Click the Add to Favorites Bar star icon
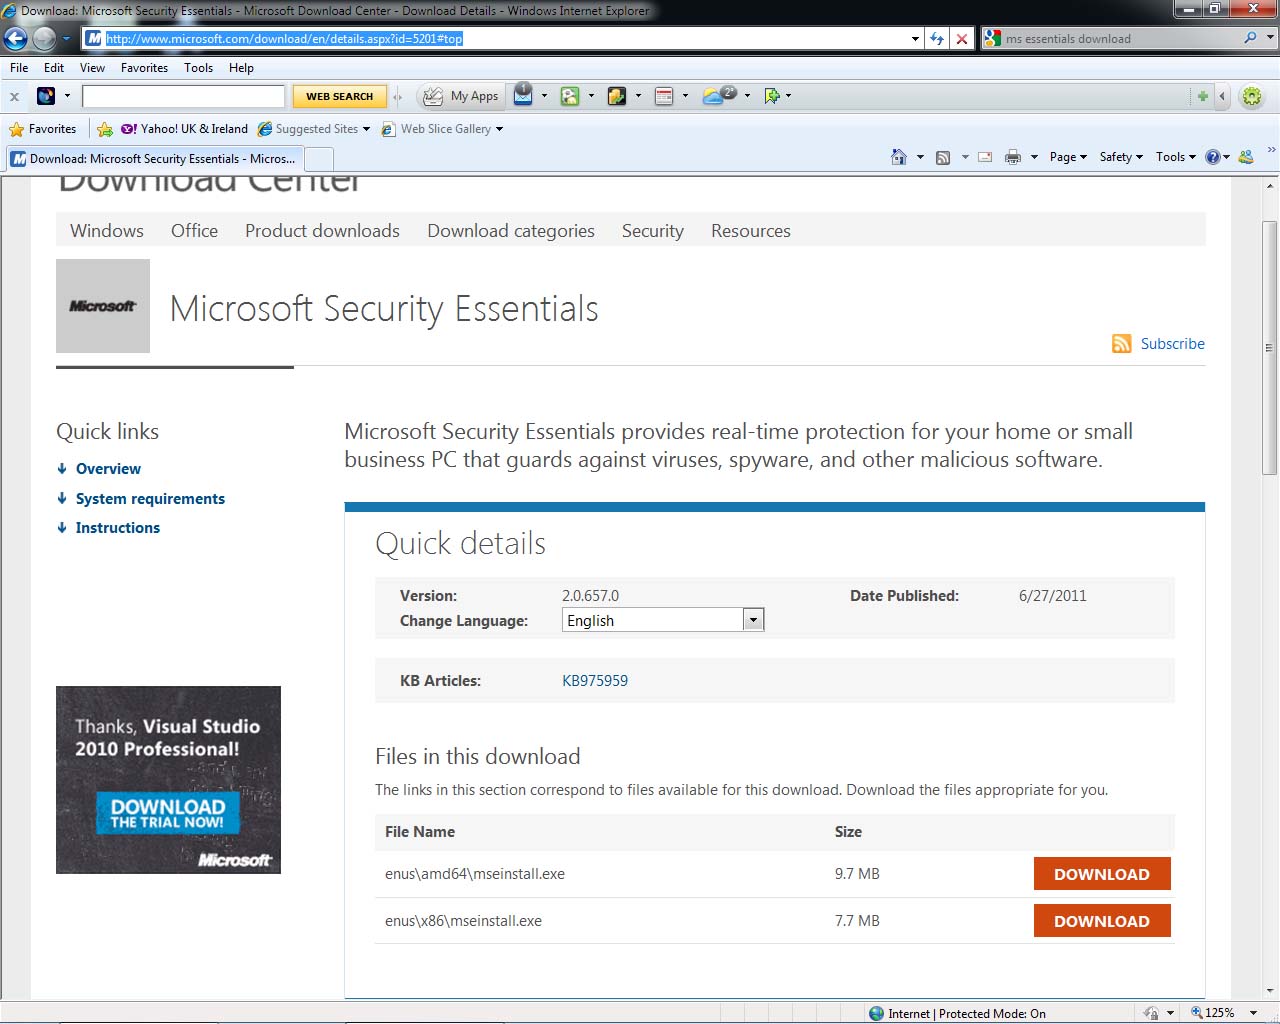Screen dimensions: 1280x1024 tap(105, 129)
